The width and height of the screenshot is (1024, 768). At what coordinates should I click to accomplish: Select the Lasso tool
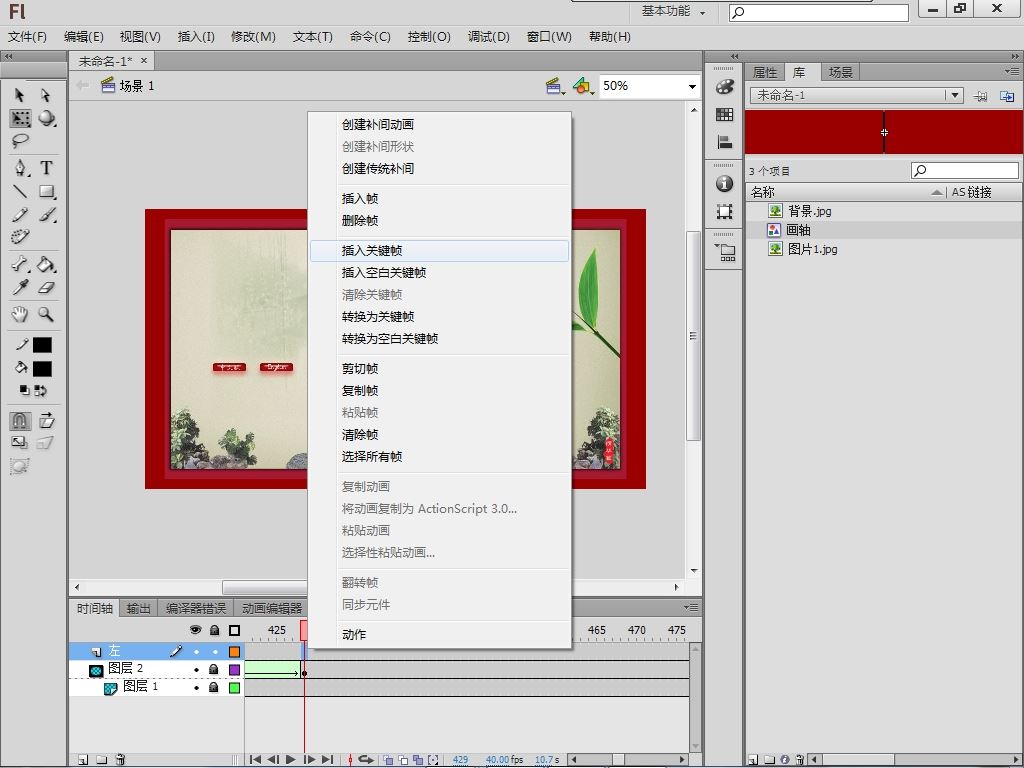(x=20, y=141)
